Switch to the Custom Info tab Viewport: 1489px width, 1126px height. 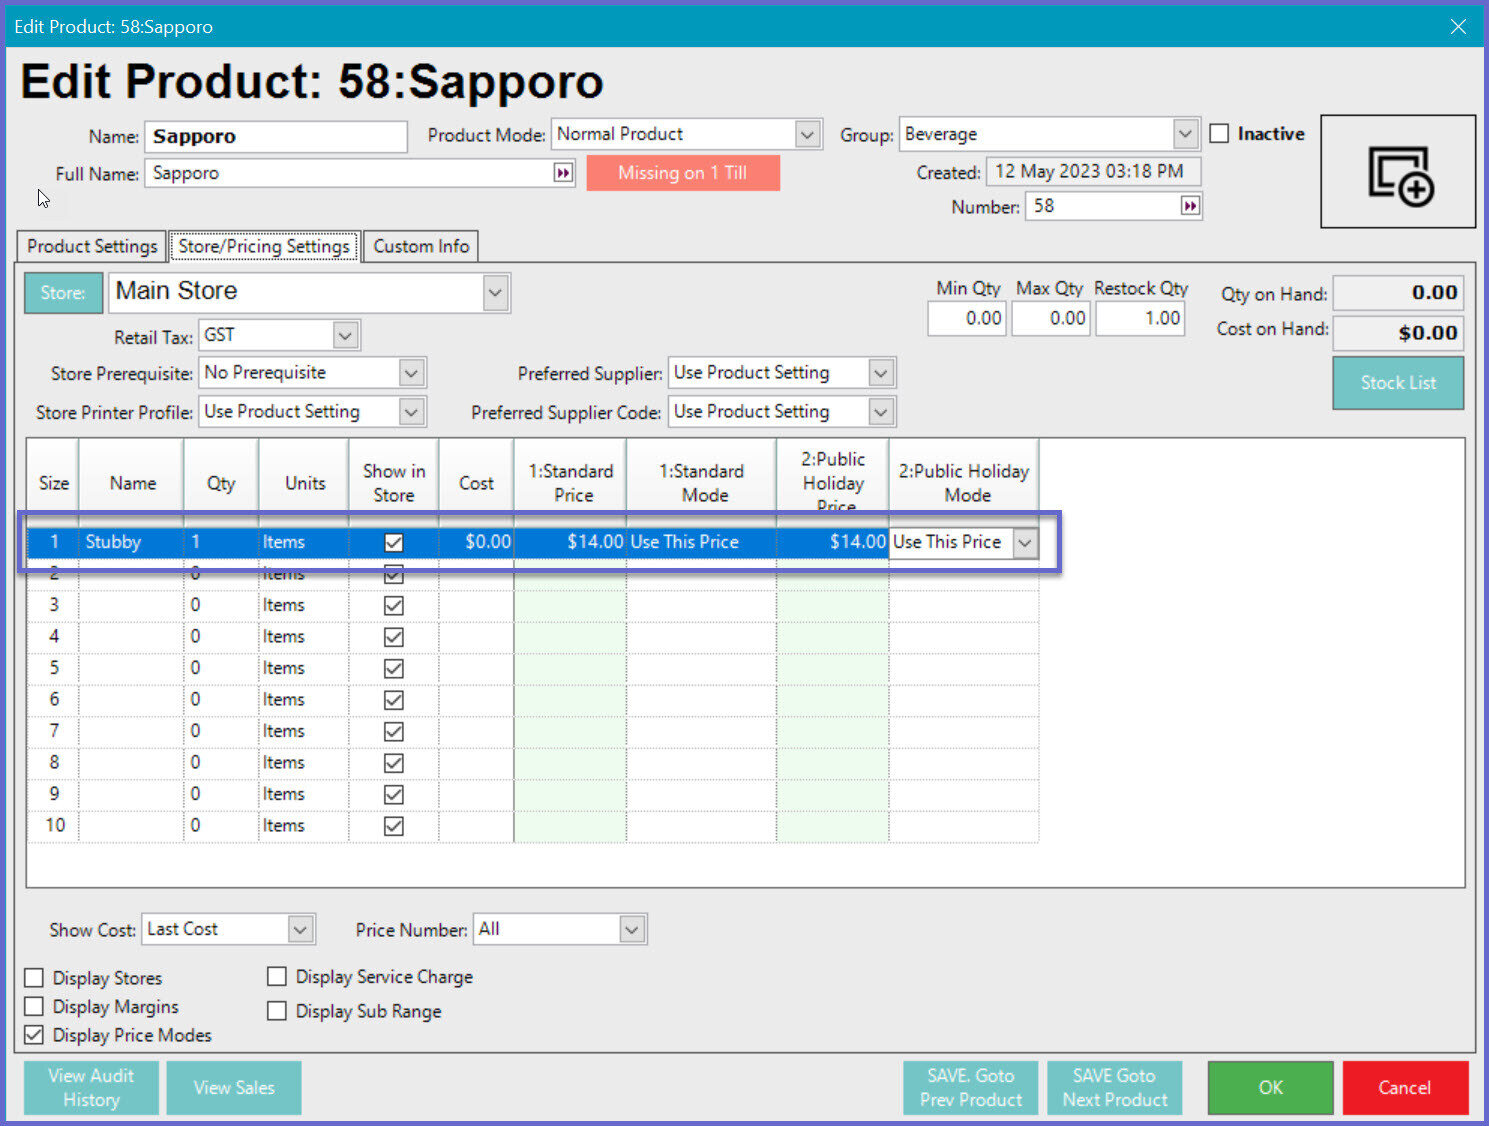(421, 246)
